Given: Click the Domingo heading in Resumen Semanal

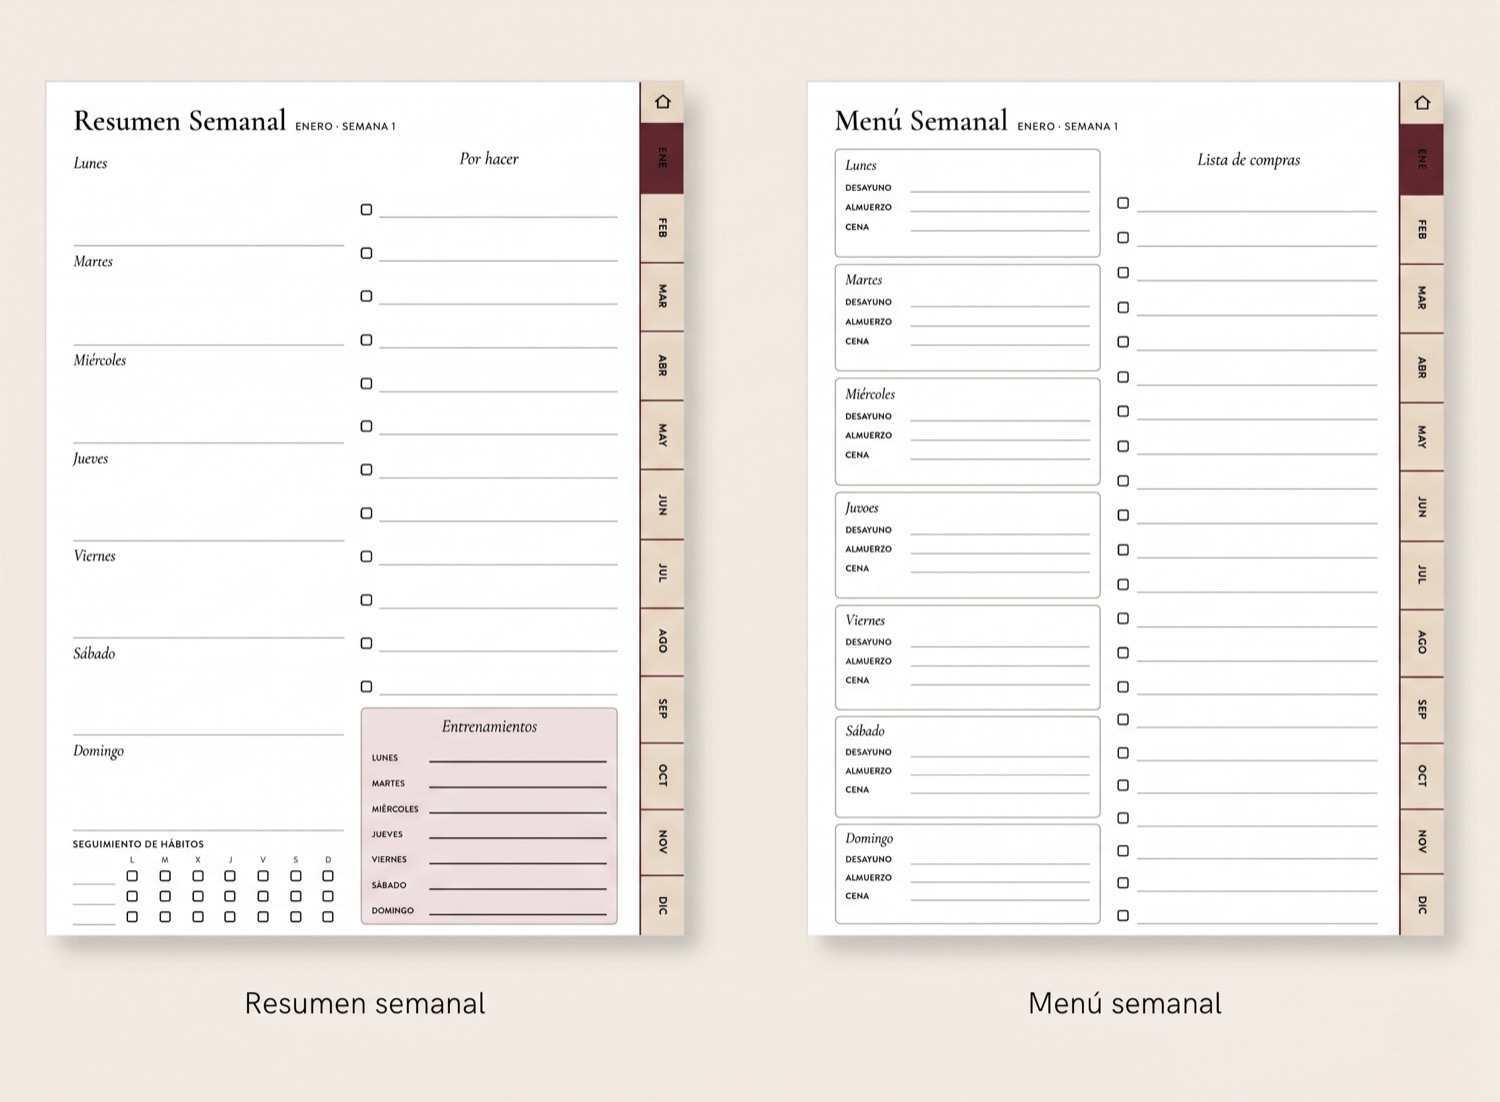Looking at the screenshot, I should click(x=98, y=751).
